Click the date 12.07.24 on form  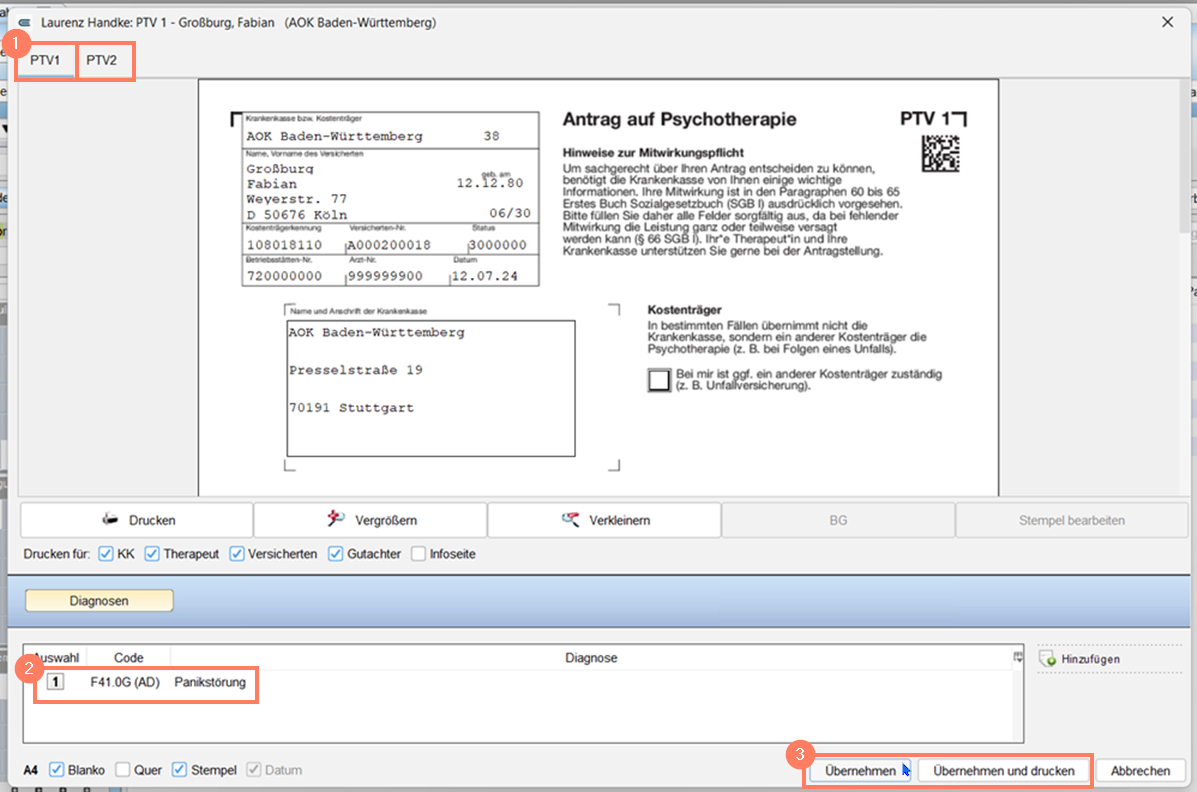pos(484,276)
